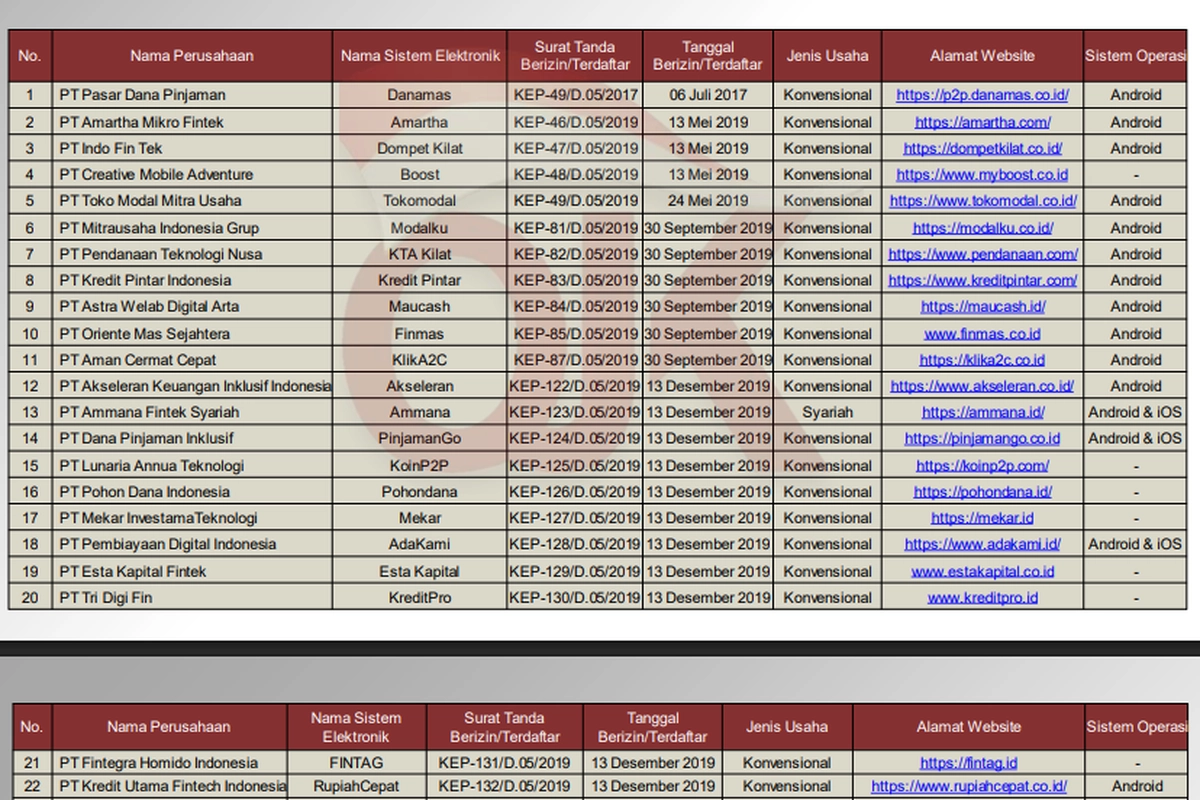Open the ammana.id link

982,412
